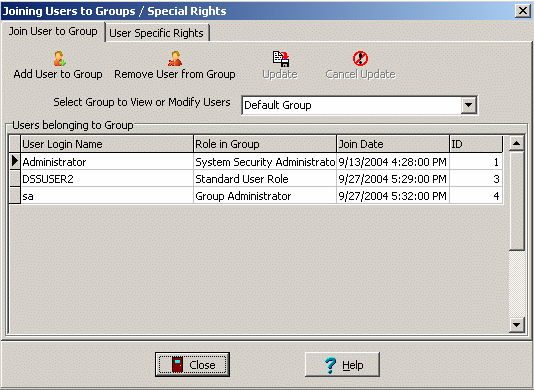Click the red door icon on Close
Screen dimensions: 534x390
tap(177, 365)
